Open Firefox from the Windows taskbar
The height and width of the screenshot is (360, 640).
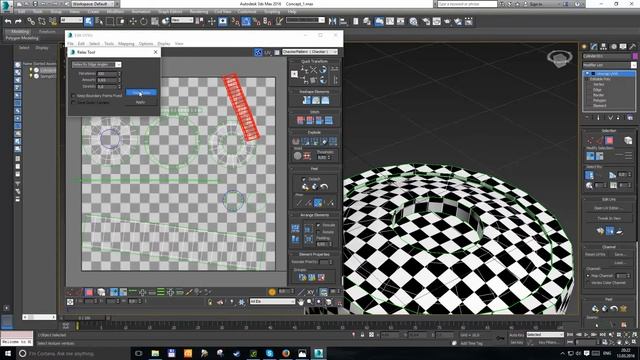(286, 353)
